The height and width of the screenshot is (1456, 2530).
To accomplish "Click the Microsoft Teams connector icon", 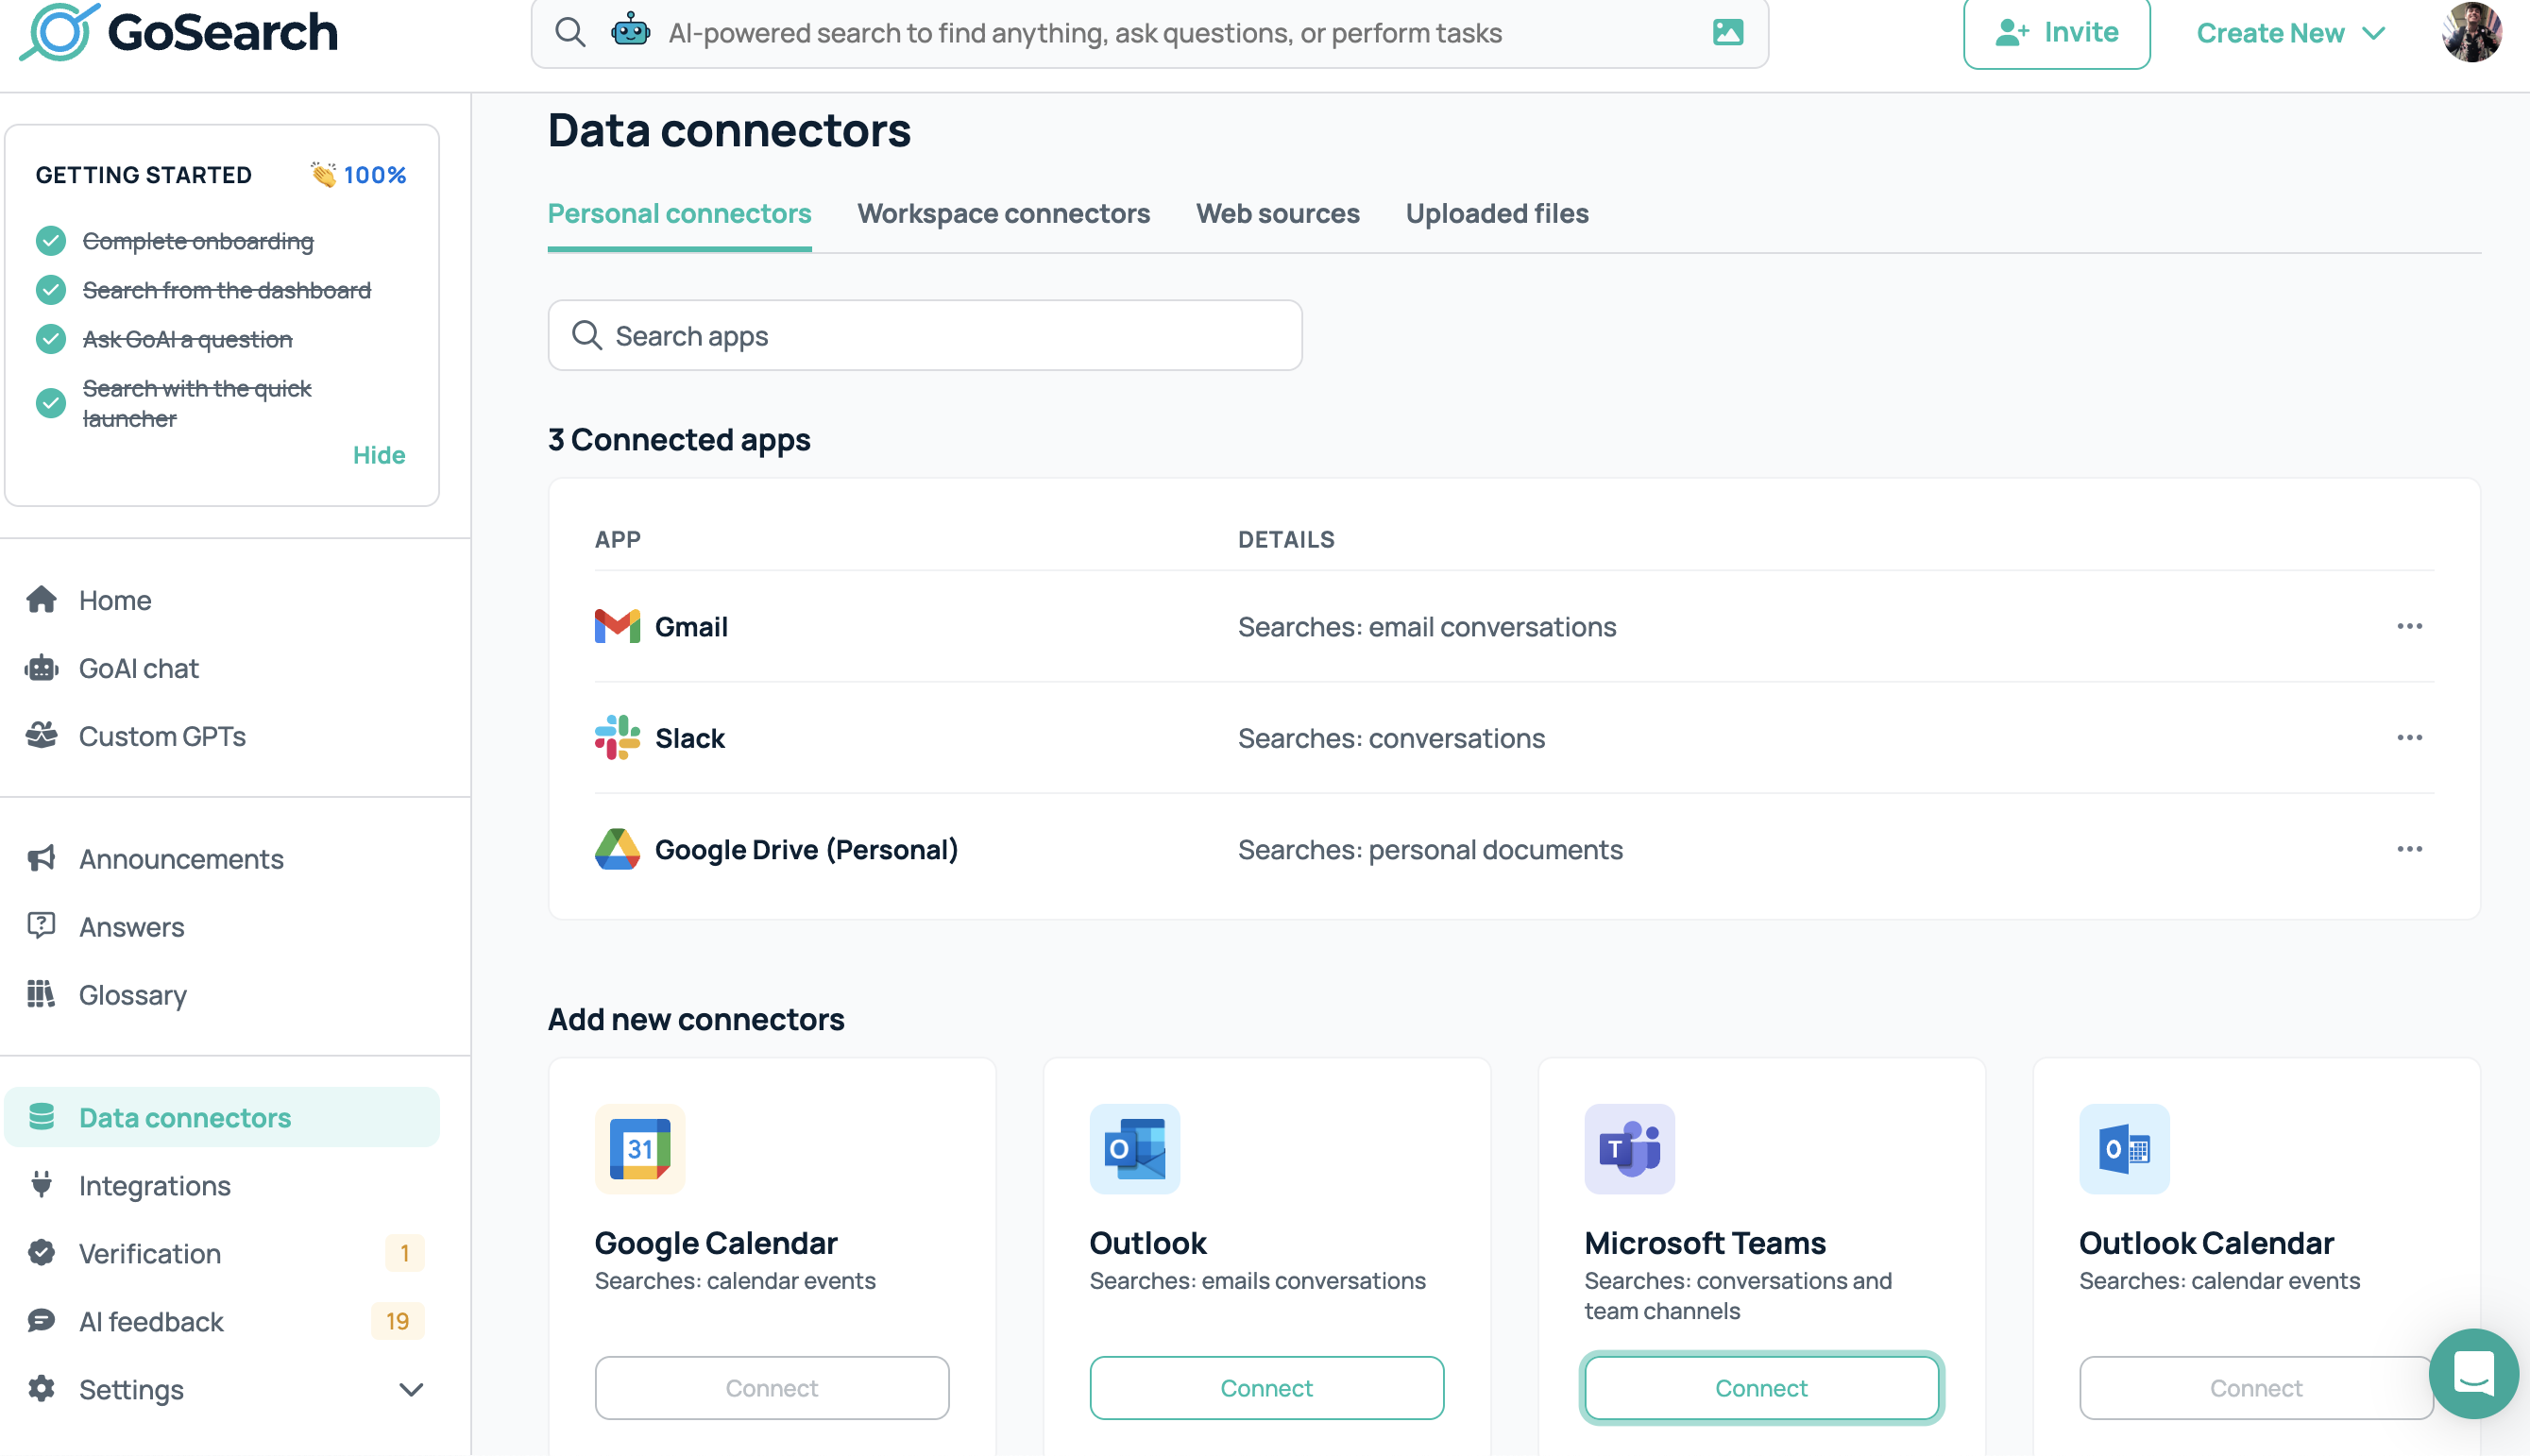I will coord(1630,1148).
